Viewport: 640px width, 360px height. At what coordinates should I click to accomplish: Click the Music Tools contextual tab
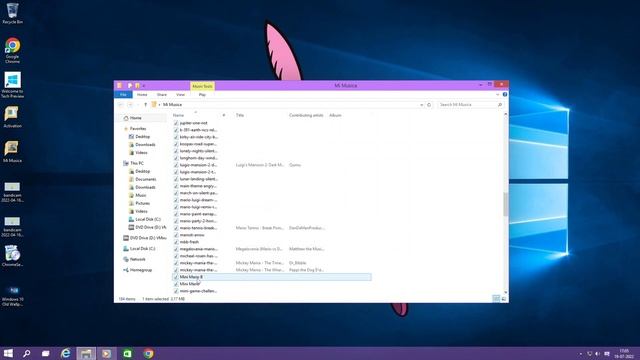202,86
